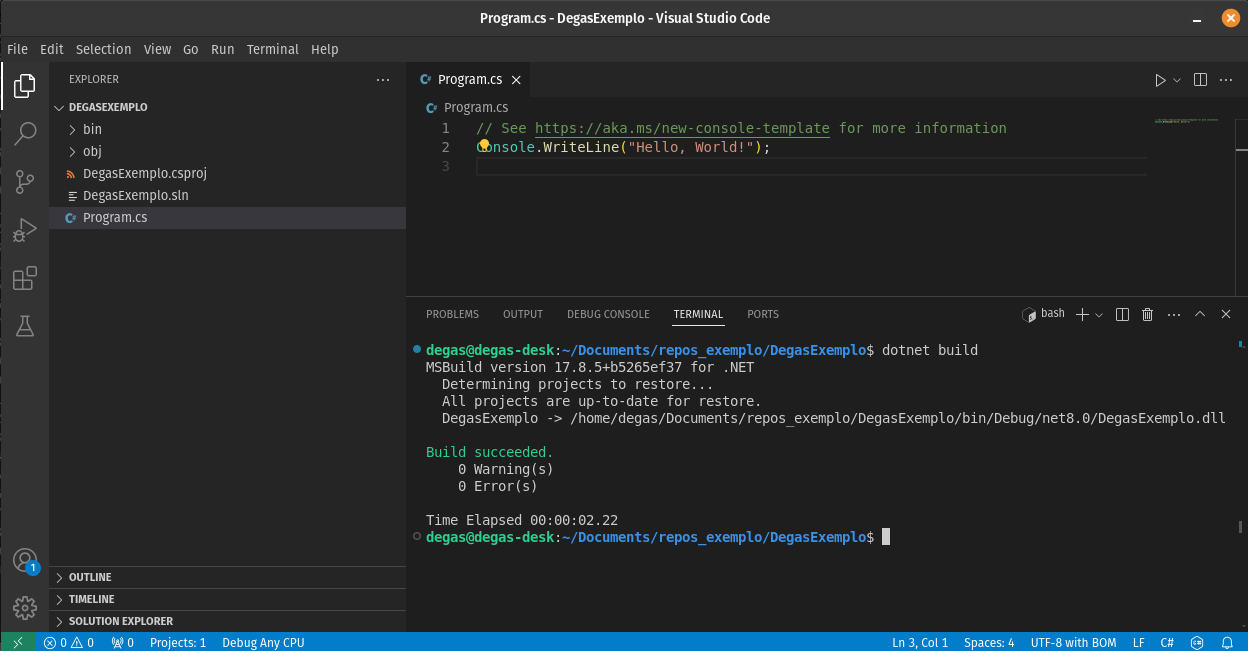1248x651 pixels.
Task: Open the Selection menu
Action: (103, 49)
